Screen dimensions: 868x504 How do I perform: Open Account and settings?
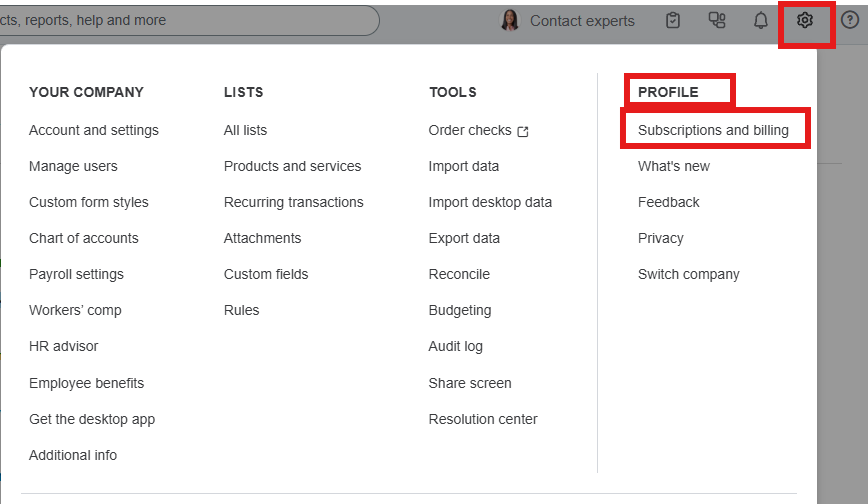tap(94, 130)
